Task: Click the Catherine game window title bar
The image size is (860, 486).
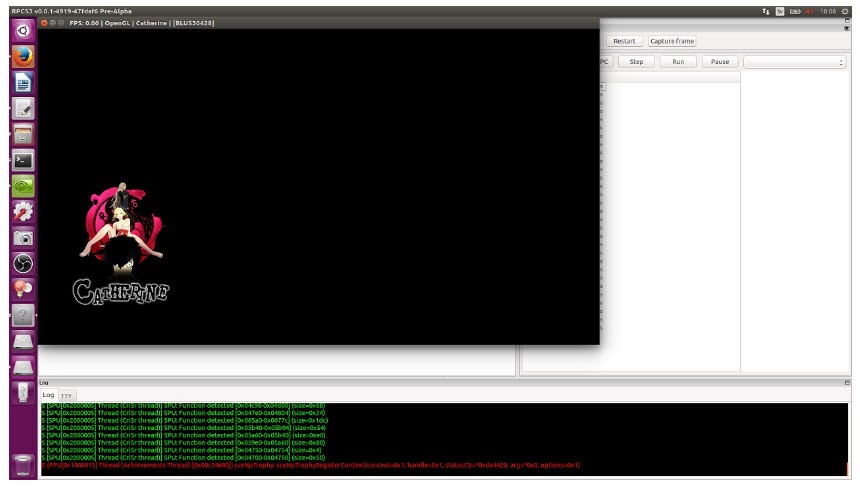Action: coord(318,23)
